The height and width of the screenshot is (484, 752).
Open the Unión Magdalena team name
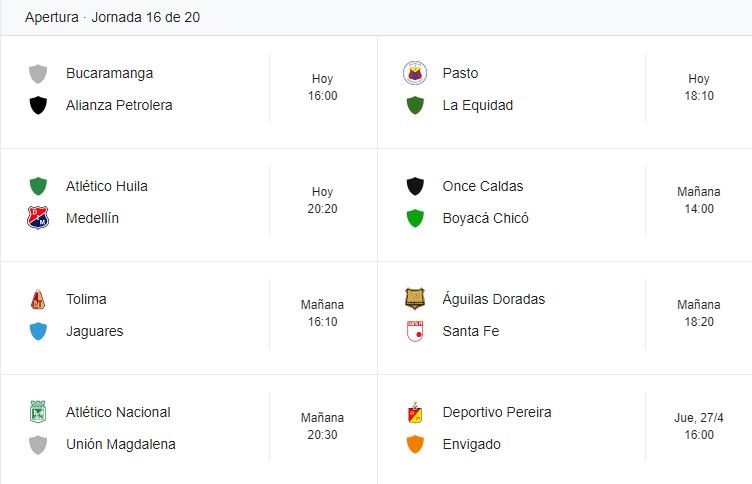click(121, 444)
